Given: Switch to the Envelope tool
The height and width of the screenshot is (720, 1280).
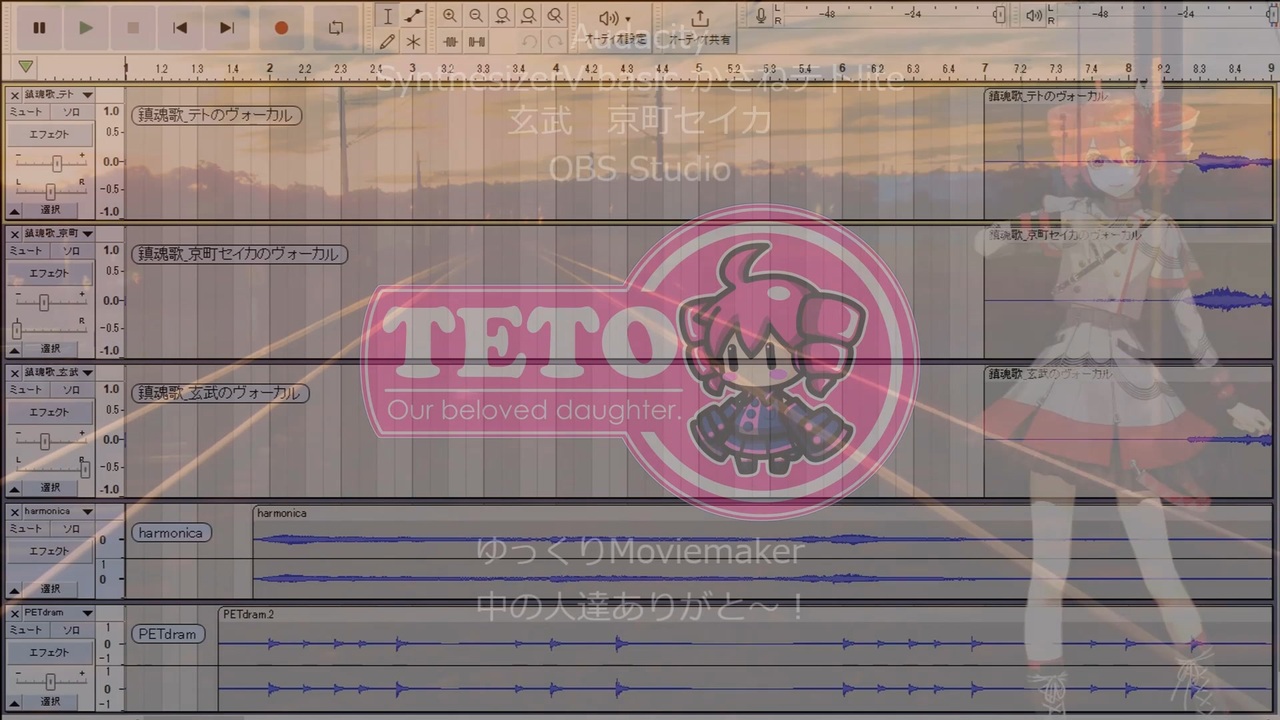Looking at the screenshot, I should click(413, 15).
